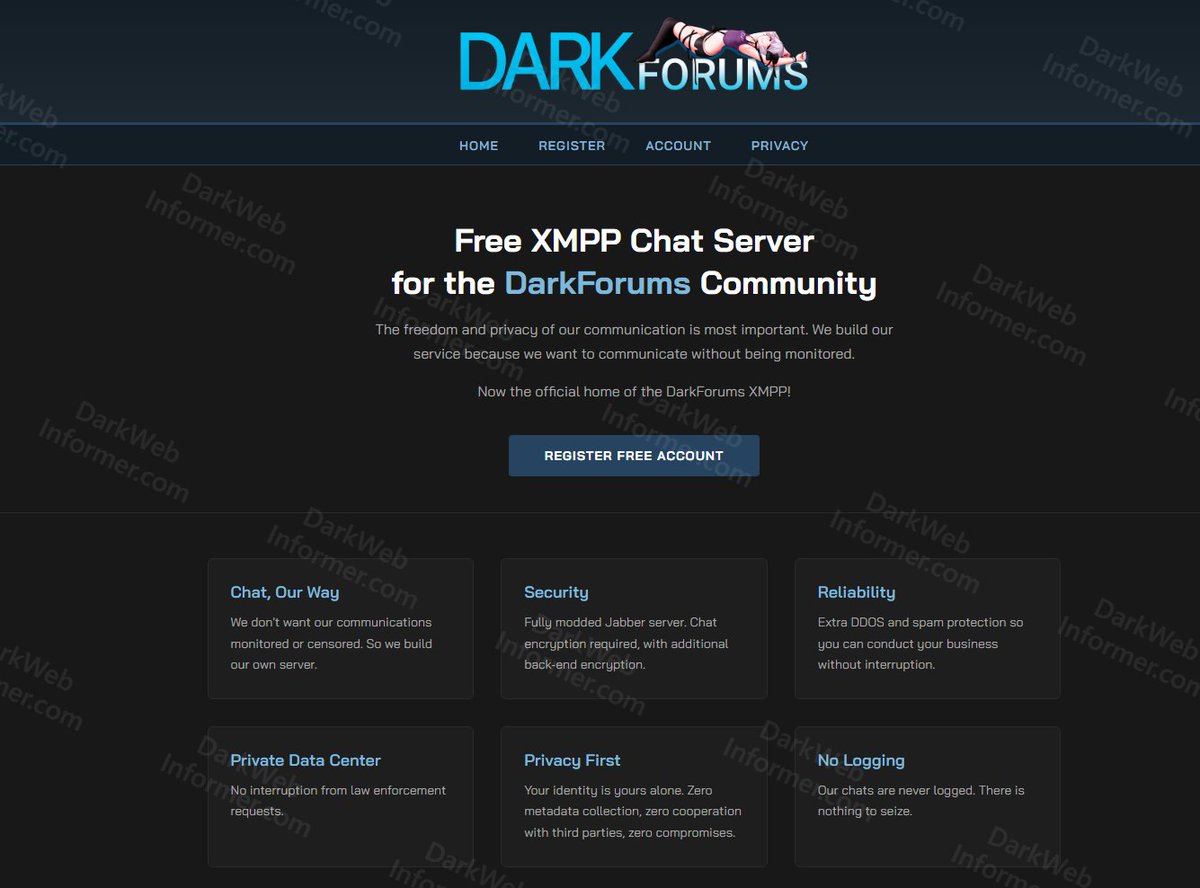Click the 'Free XMPP Chat Server' heading
This screenshot has height=888, width=1200.
633,241
